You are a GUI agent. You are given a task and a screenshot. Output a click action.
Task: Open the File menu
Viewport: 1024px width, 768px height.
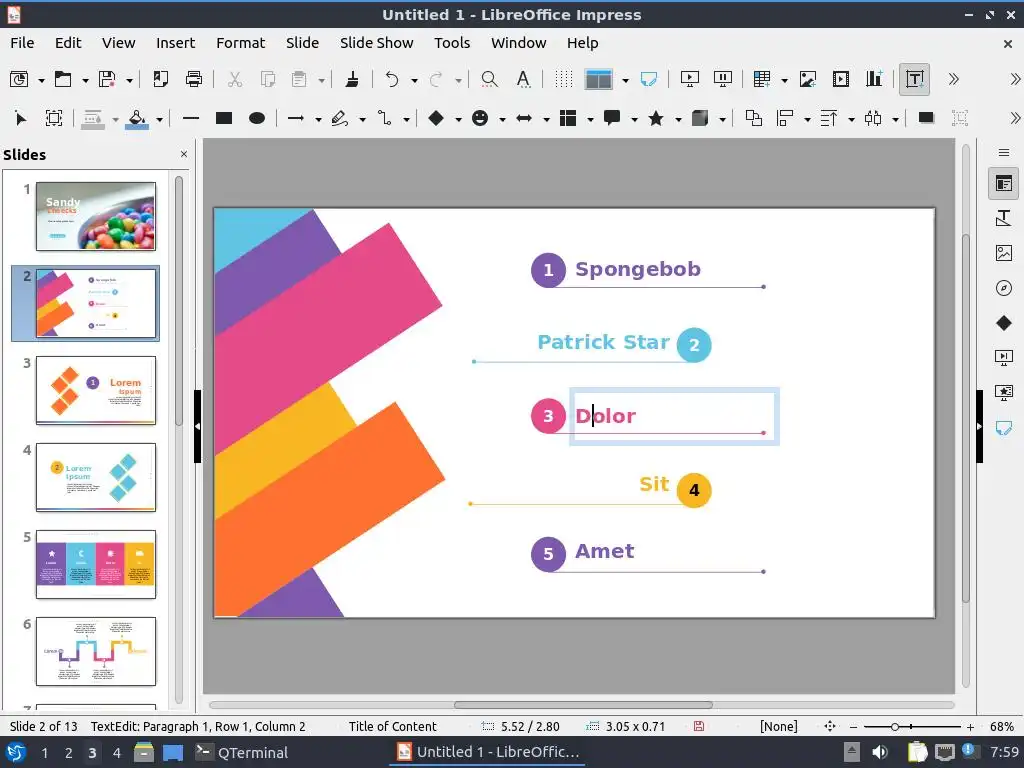tap(22, 43)
